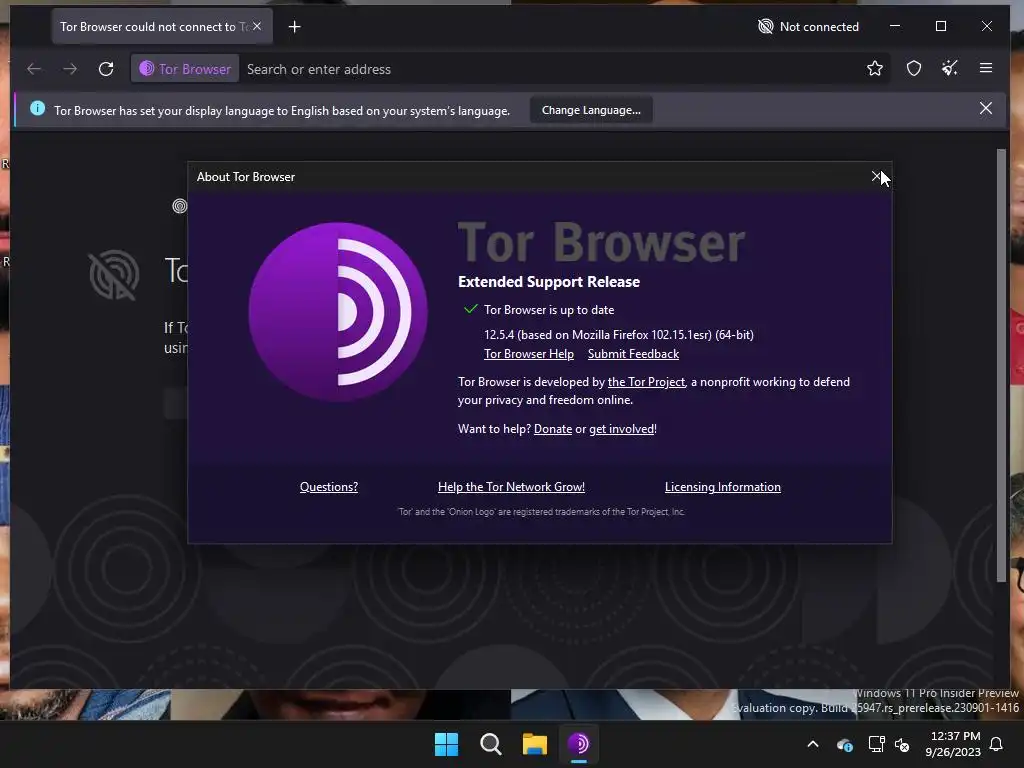Open the clock showing 12:37 PM

(x=953, y=744)
